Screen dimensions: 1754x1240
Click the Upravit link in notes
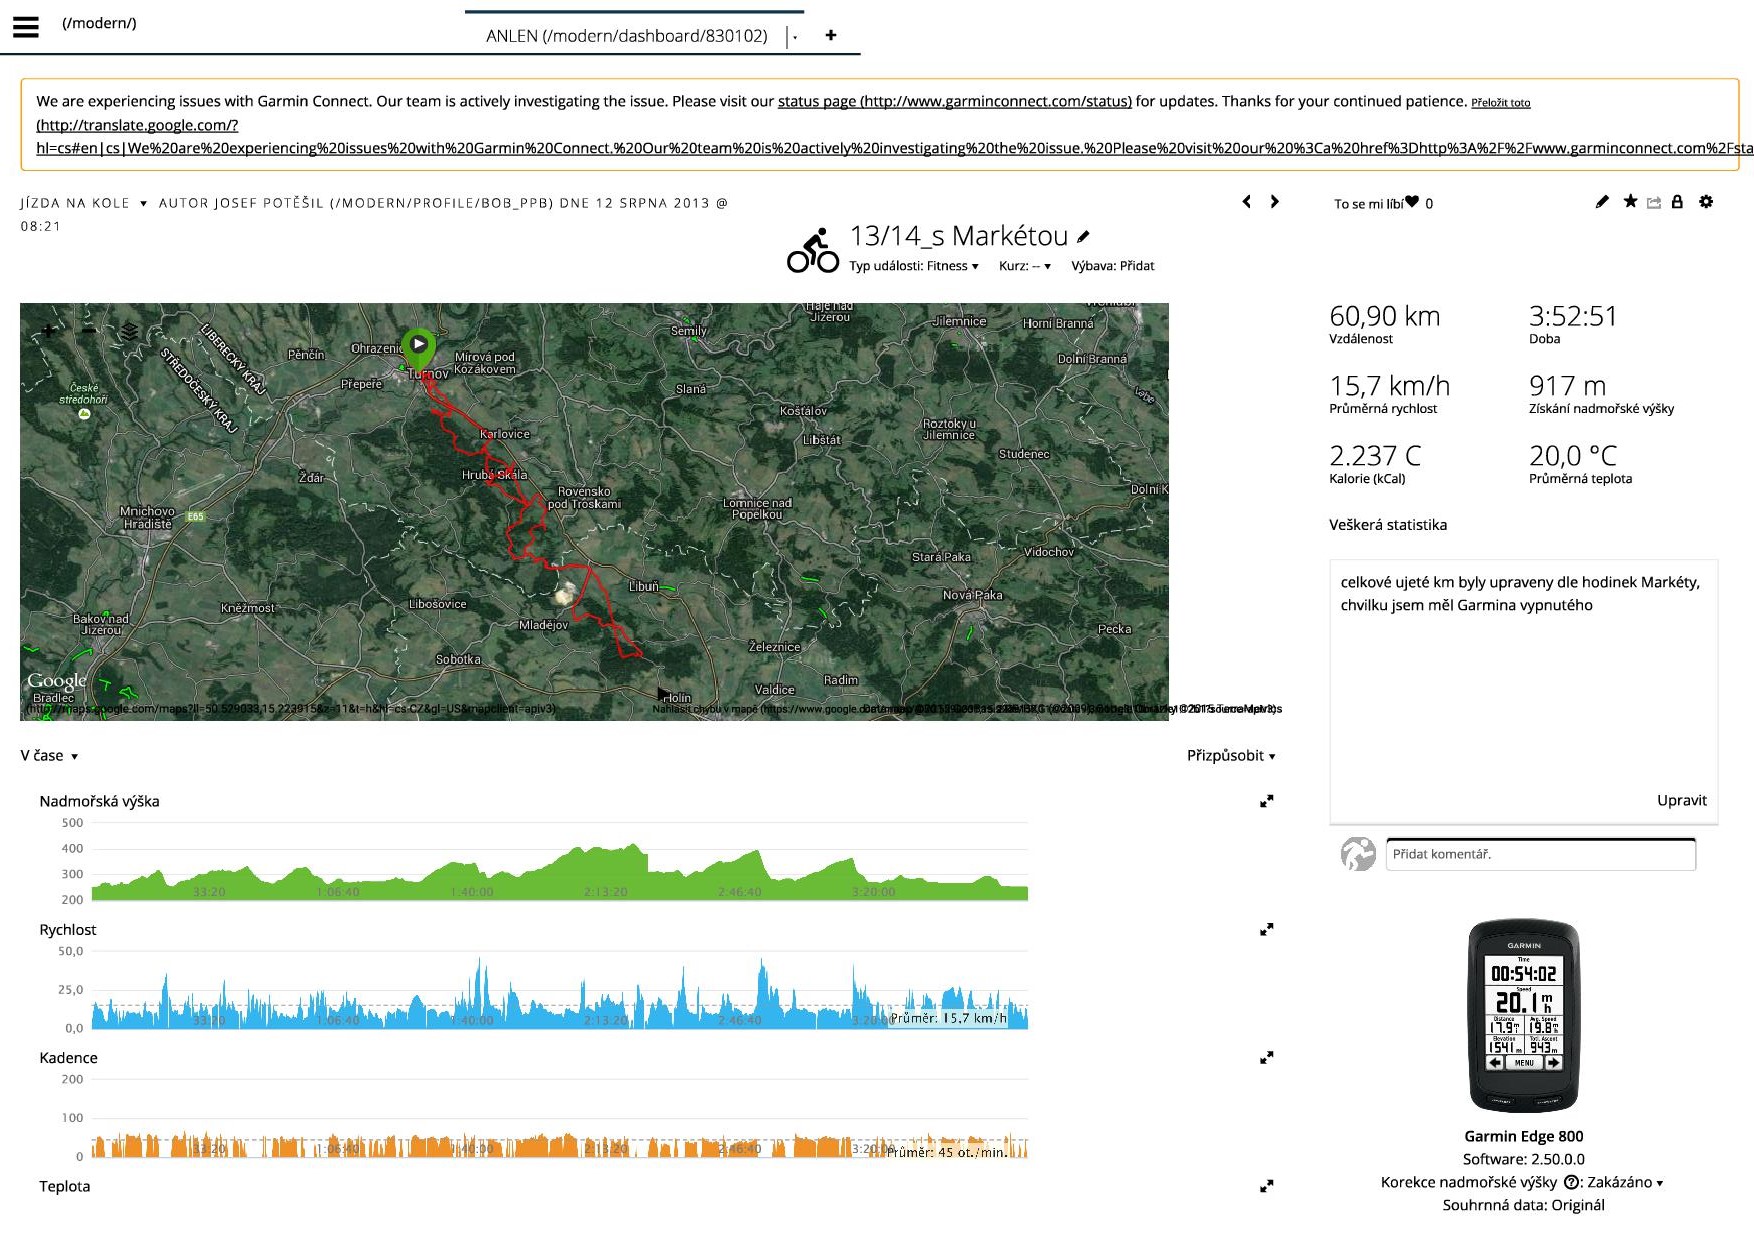pos(1681,800)
